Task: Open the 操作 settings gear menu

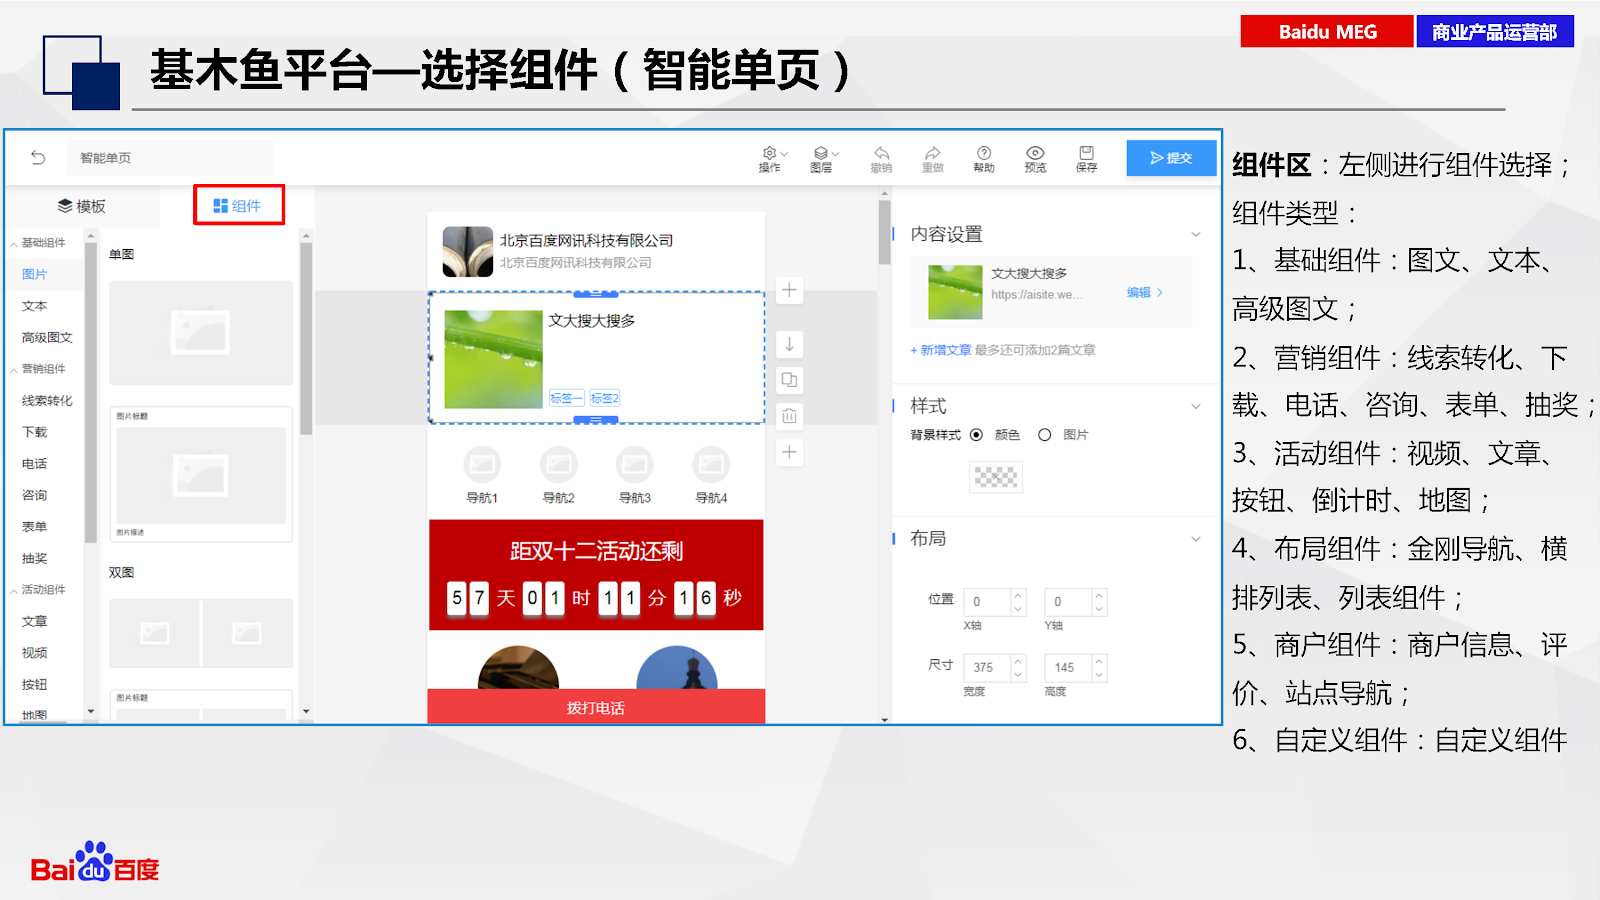Action: click(771, 158)
